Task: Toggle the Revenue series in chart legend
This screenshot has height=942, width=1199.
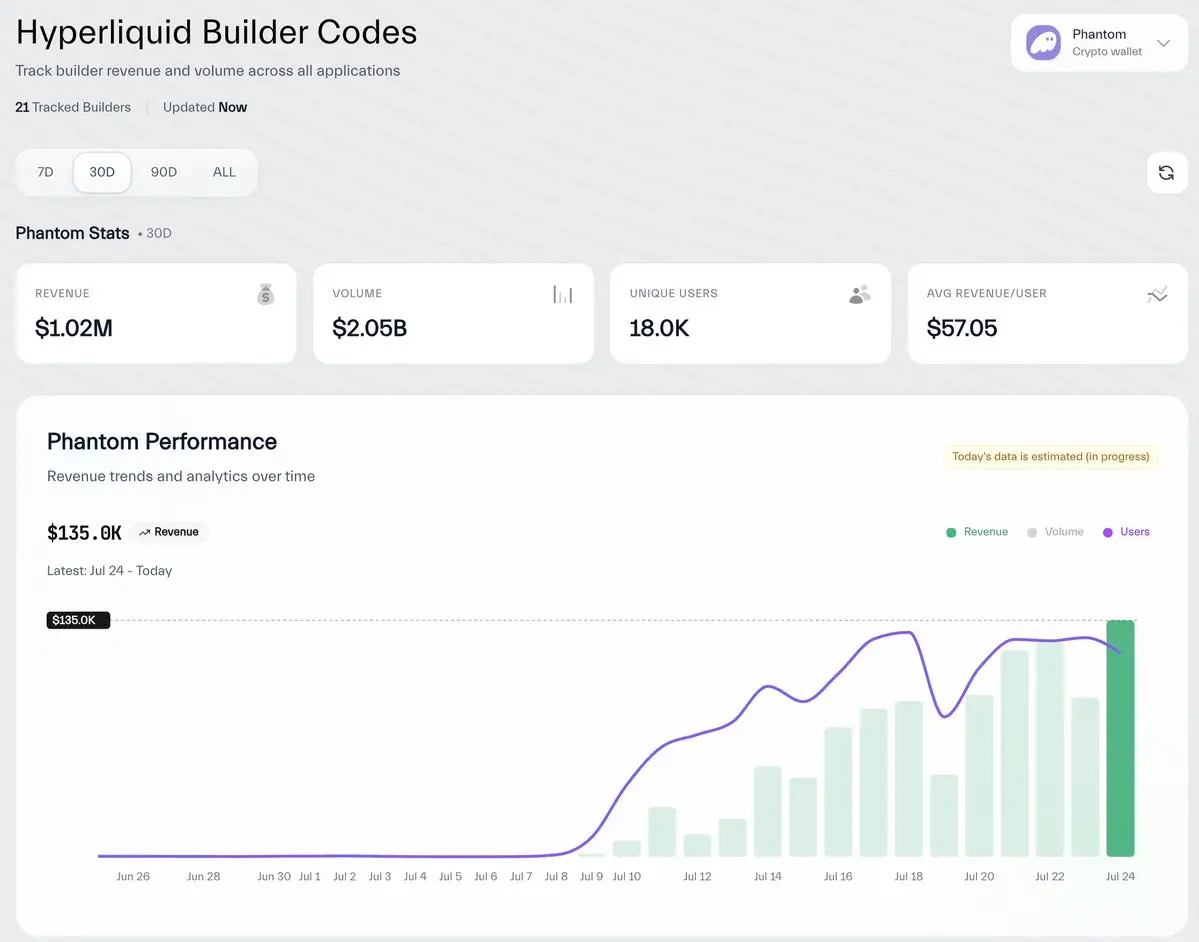Action: coord(977,532)
